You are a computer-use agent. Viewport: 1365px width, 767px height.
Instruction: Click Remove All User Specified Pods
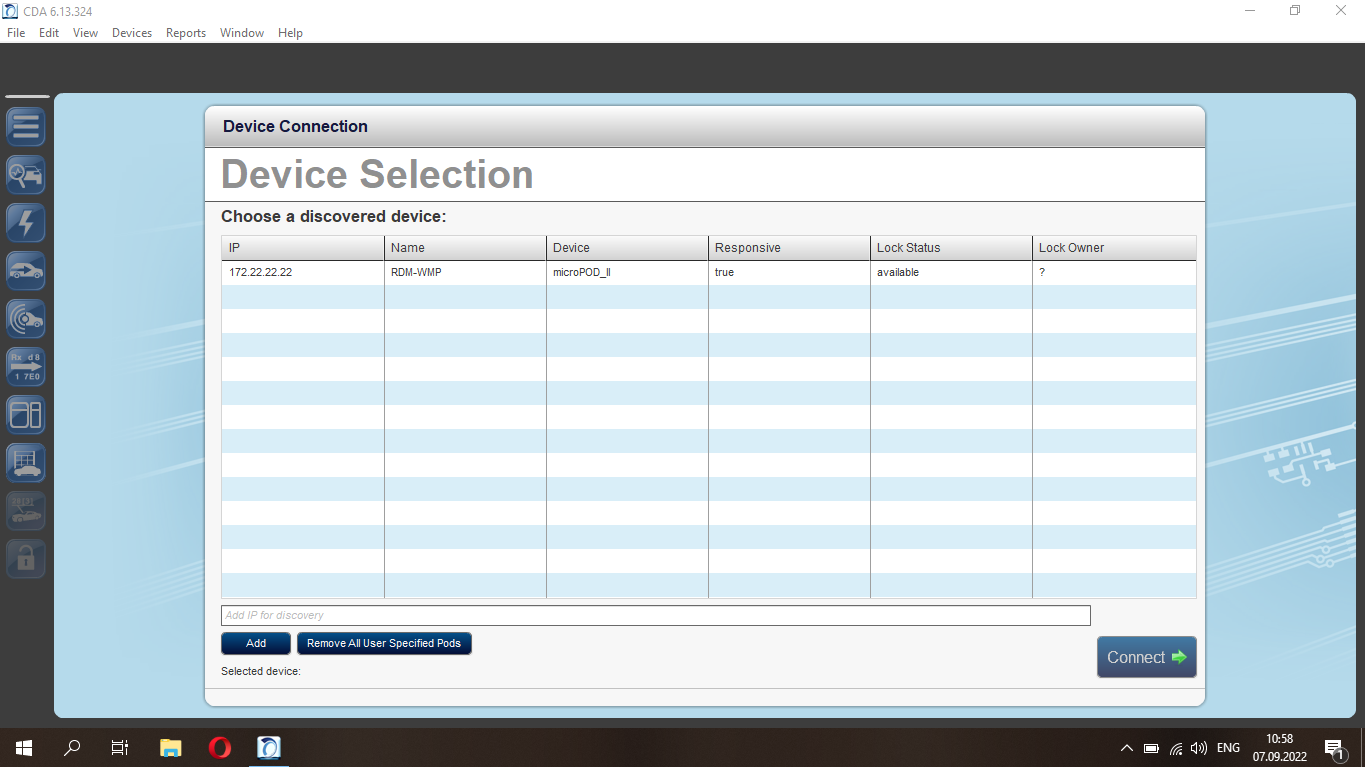pyautogui.click(x=384, y=644)
